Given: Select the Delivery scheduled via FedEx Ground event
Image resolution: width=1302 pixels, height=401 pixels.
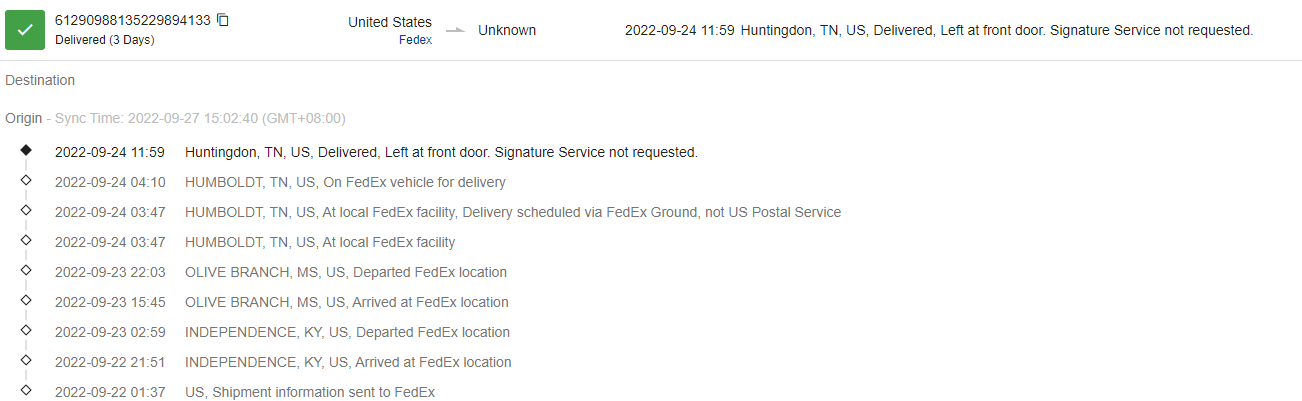Looking at the screenshot, I should point(513,212).
